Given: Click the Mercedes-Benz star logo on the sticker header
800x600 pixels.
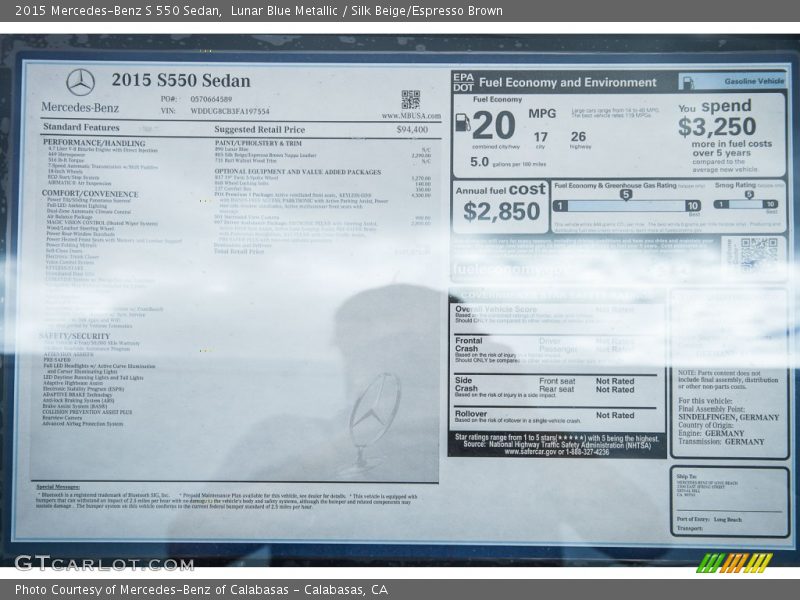Looking at the screenshot, I should 81,82.
